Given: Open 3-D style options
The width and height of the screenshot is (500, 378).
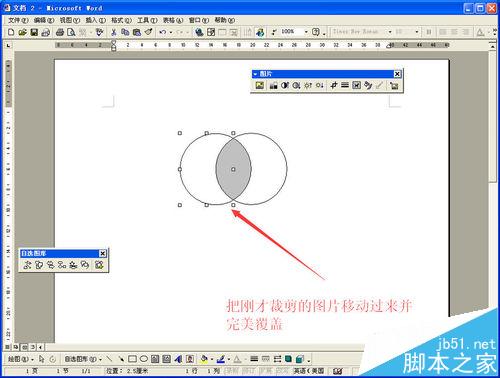Looking at the screenshot, I should coord(300,359).
